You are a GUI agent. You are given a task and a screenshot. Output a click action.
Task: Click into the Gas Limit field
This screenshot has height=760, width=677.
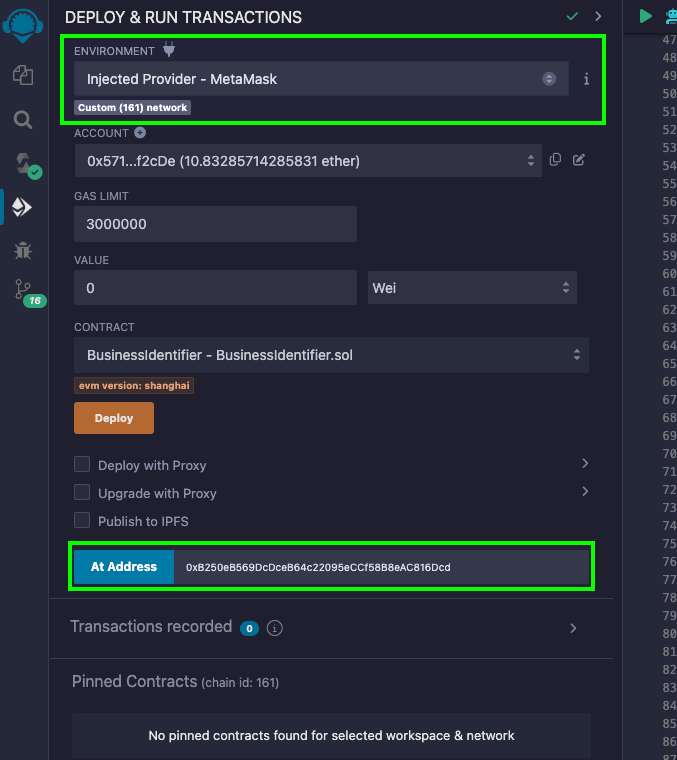(x=215, y=224)
